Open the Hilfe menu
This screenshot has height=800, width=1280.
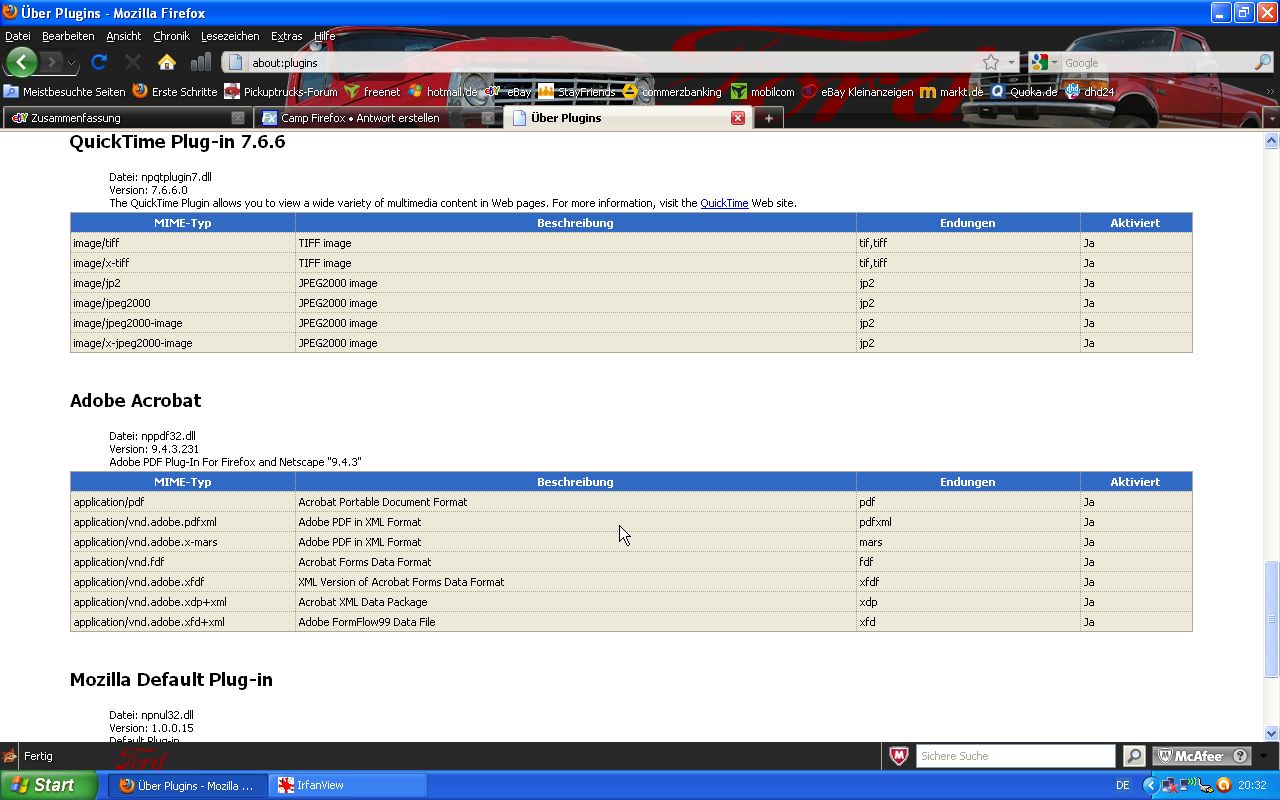[325, 36]
